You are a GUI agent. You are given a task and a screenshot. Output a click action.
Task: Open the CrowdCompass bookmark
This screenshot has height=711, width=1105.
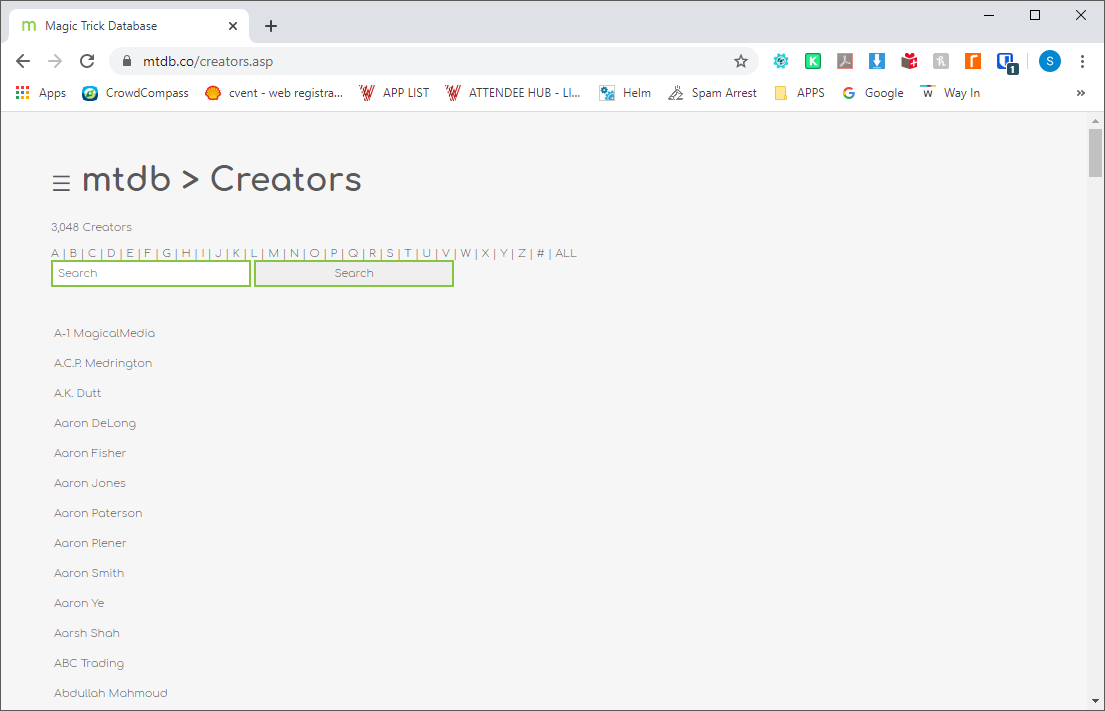tap(135, 93)
